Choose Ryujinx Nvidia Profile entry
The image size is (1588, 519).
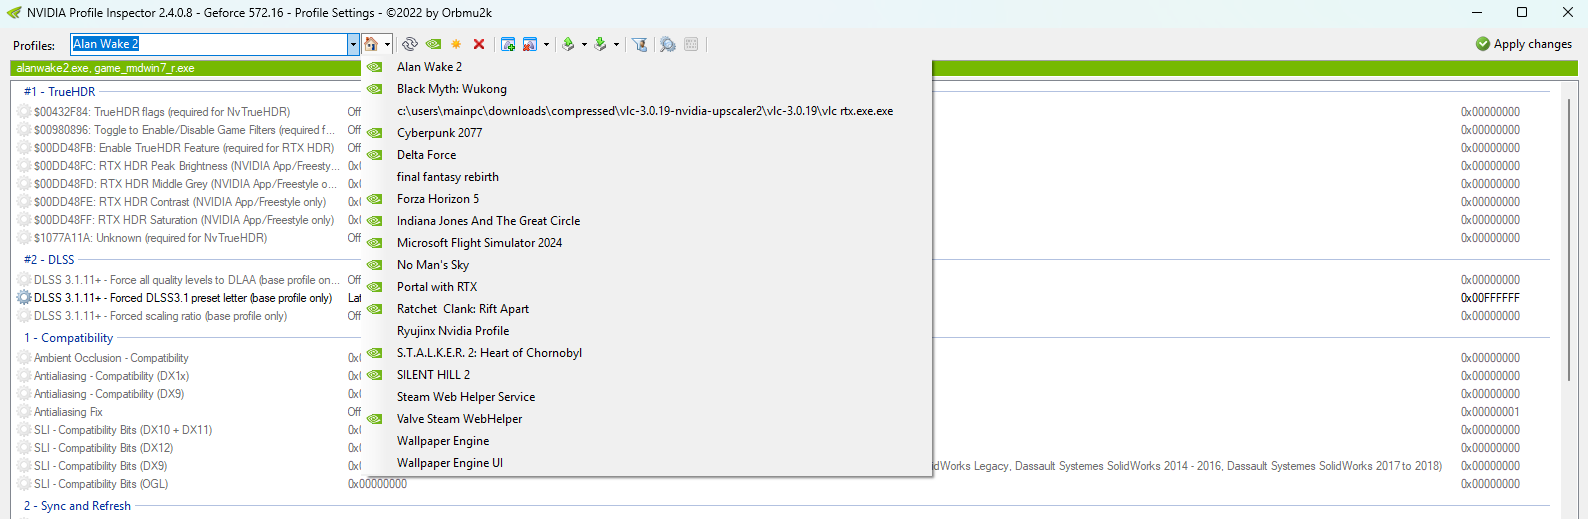click(647, 331)
